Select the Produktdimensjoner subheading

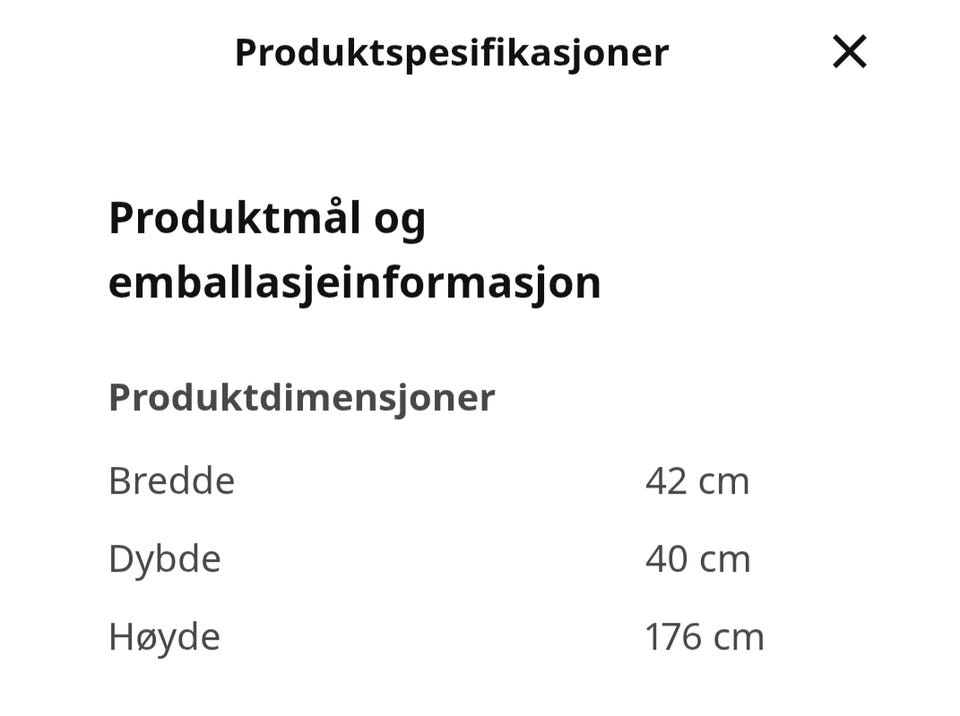(x=302, y=399)
